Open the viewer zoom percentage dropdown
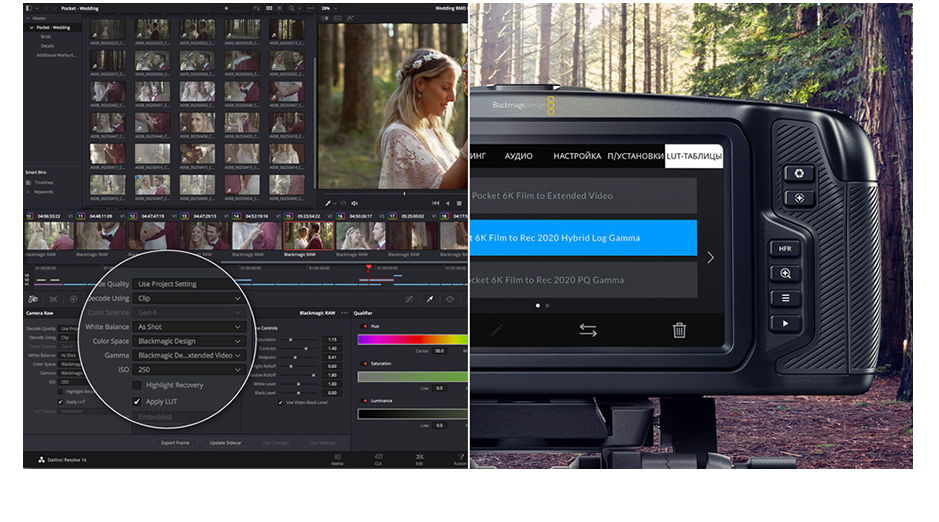The width and height of the screenshot is (939, 522). 329,8
